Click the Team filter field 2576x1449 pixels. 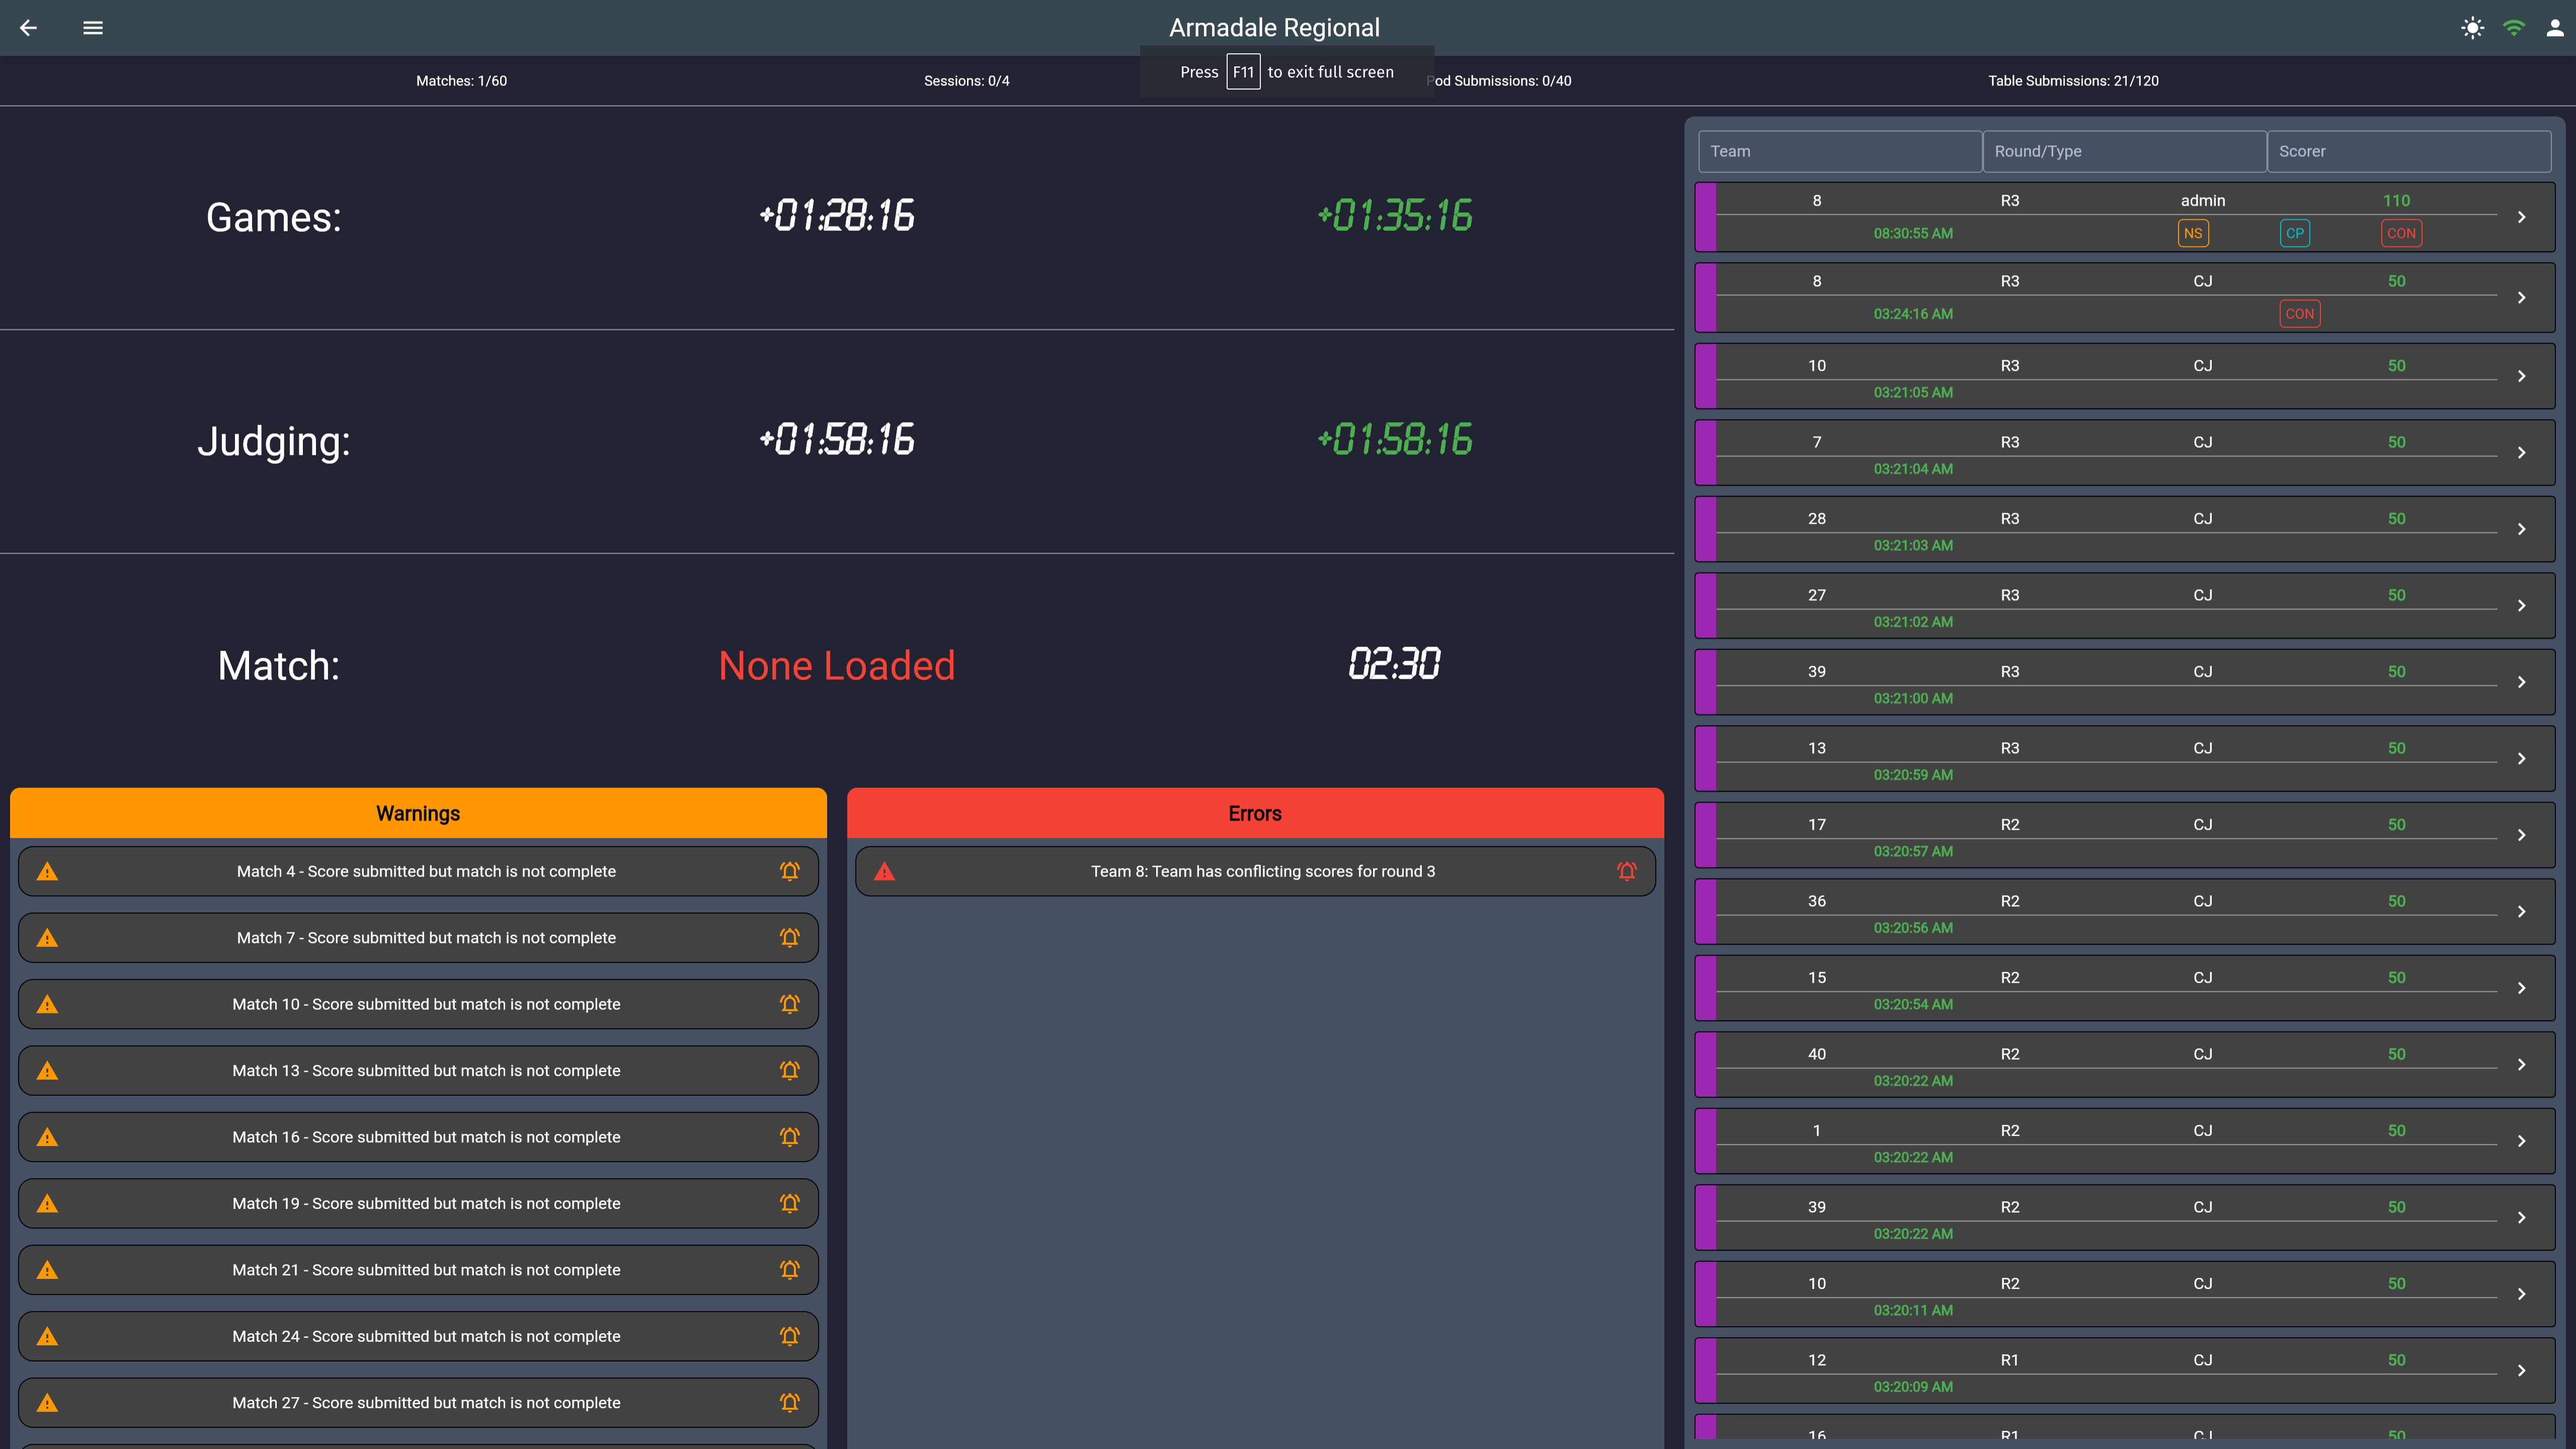click(1839, 151)
